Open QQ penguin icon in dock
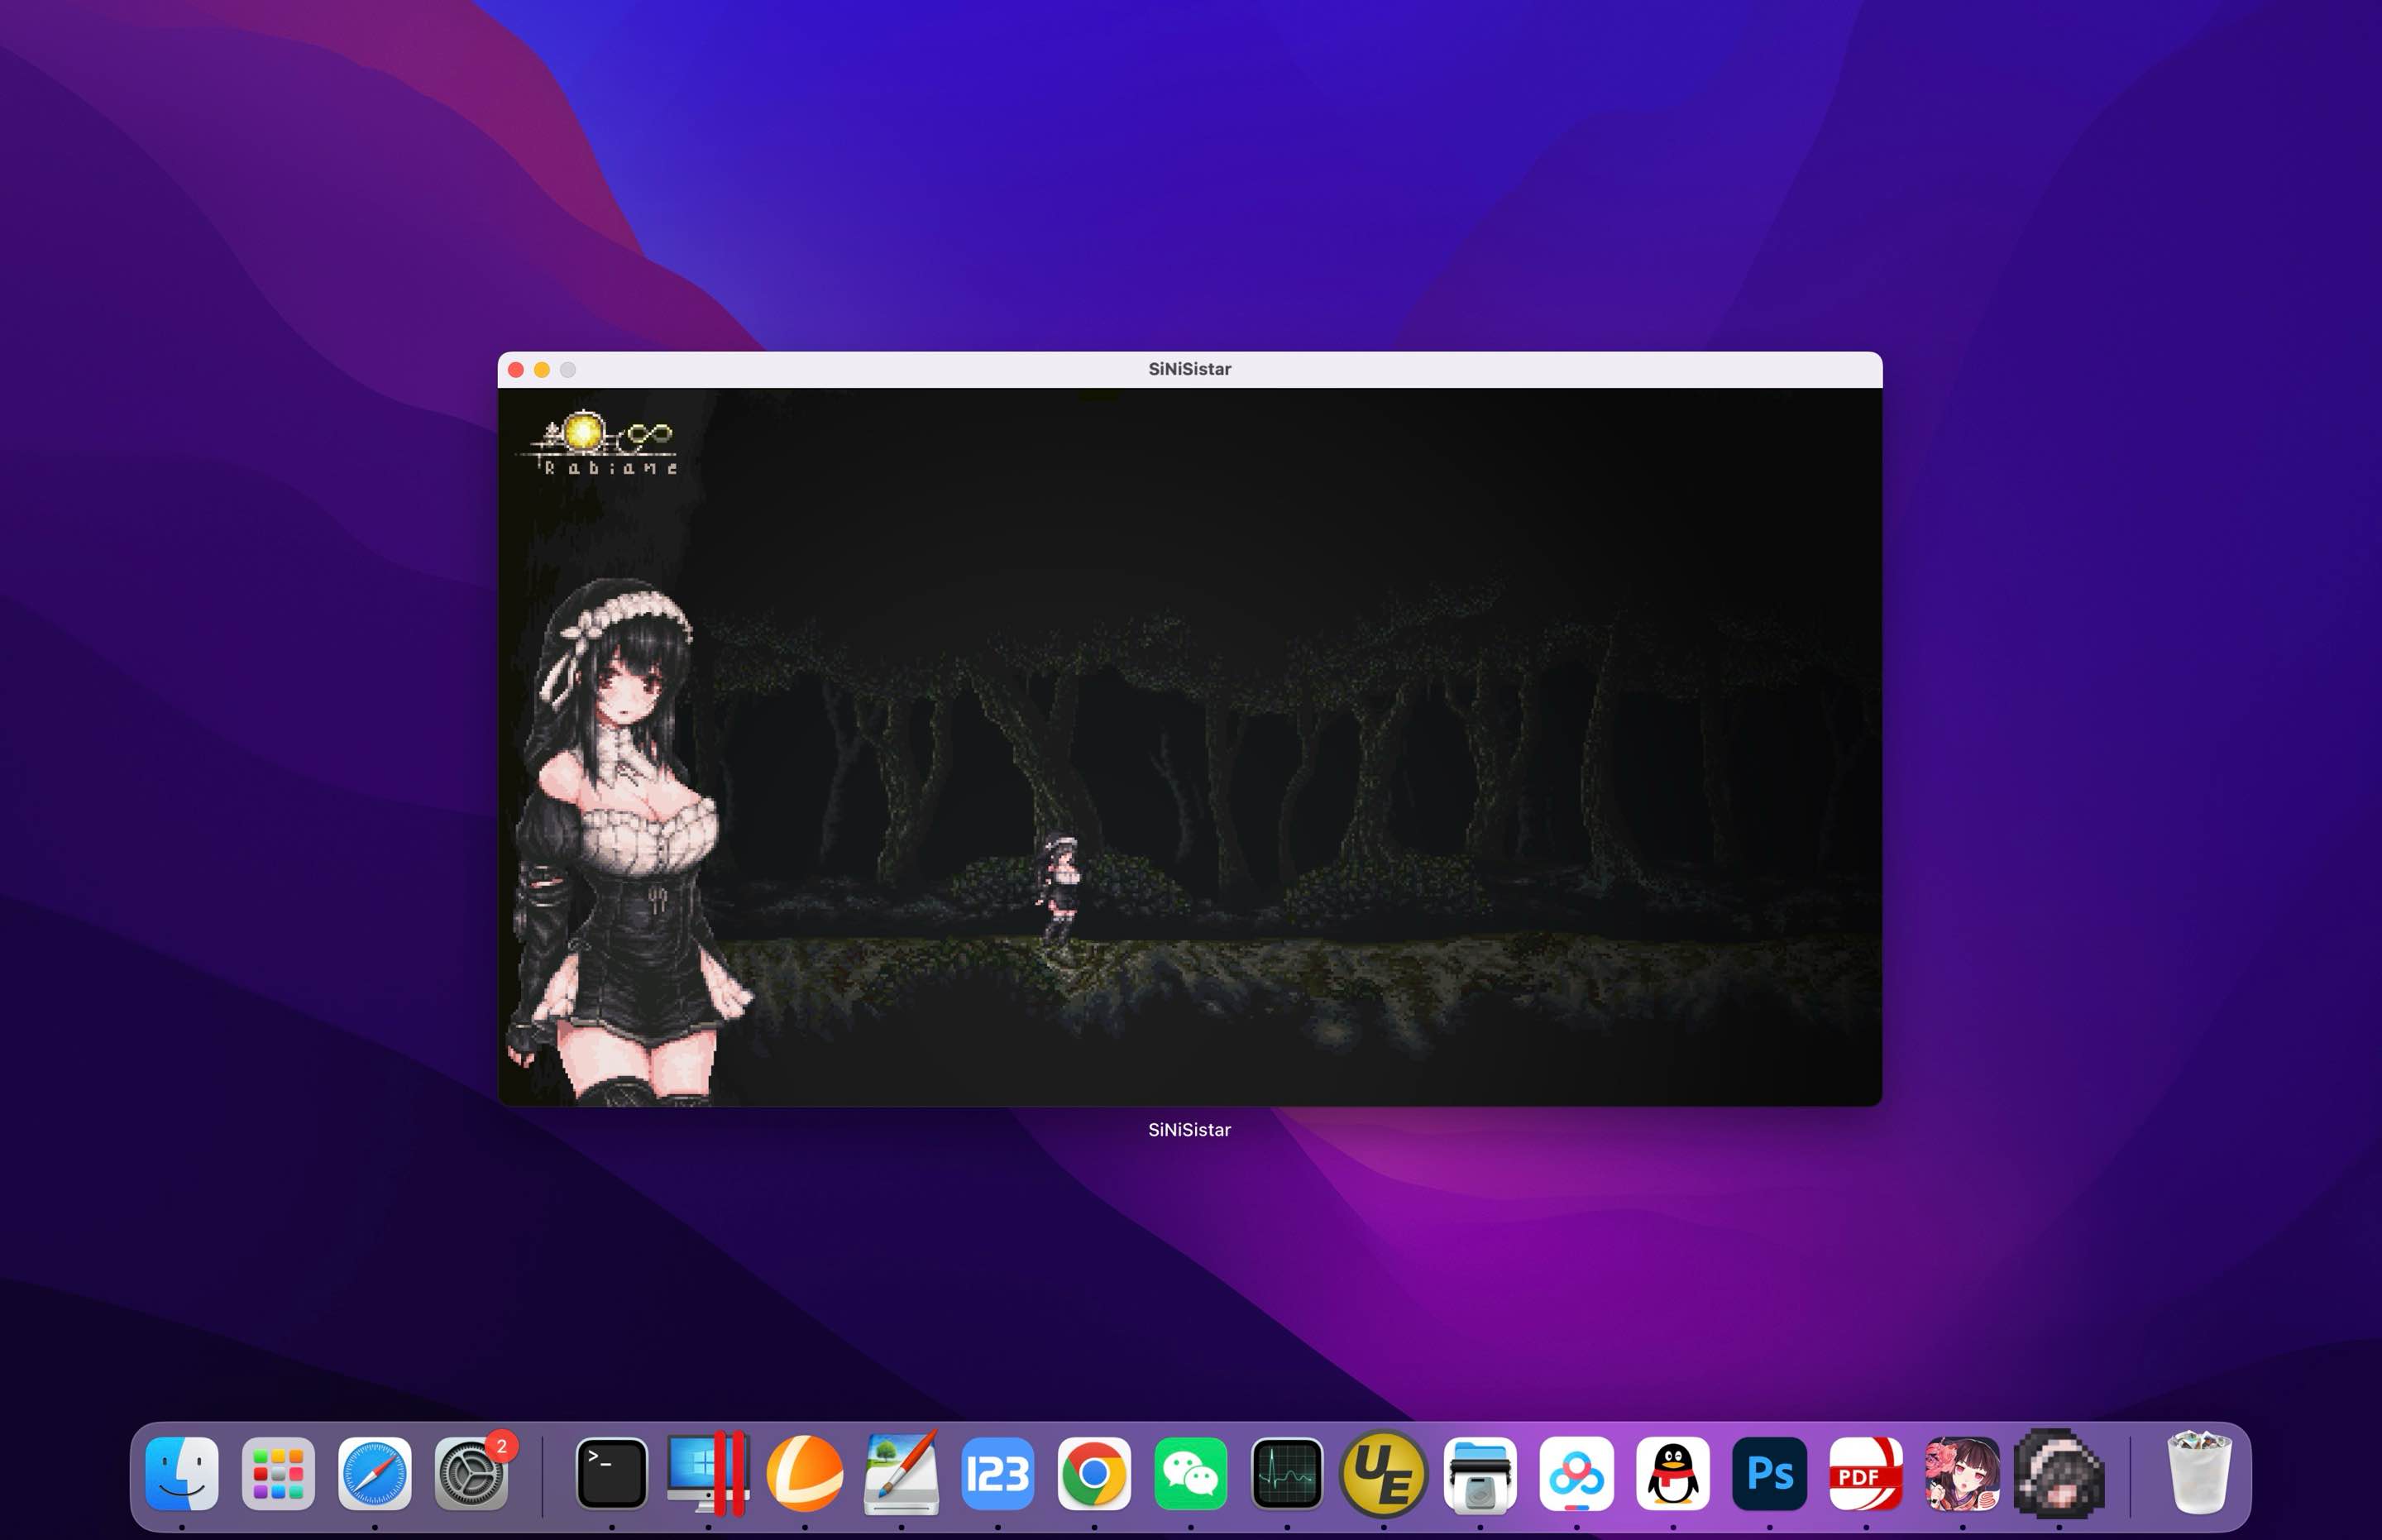Viewport: 2382px width, 1540px height. pyautogui.click(x=1673, y=1473)
